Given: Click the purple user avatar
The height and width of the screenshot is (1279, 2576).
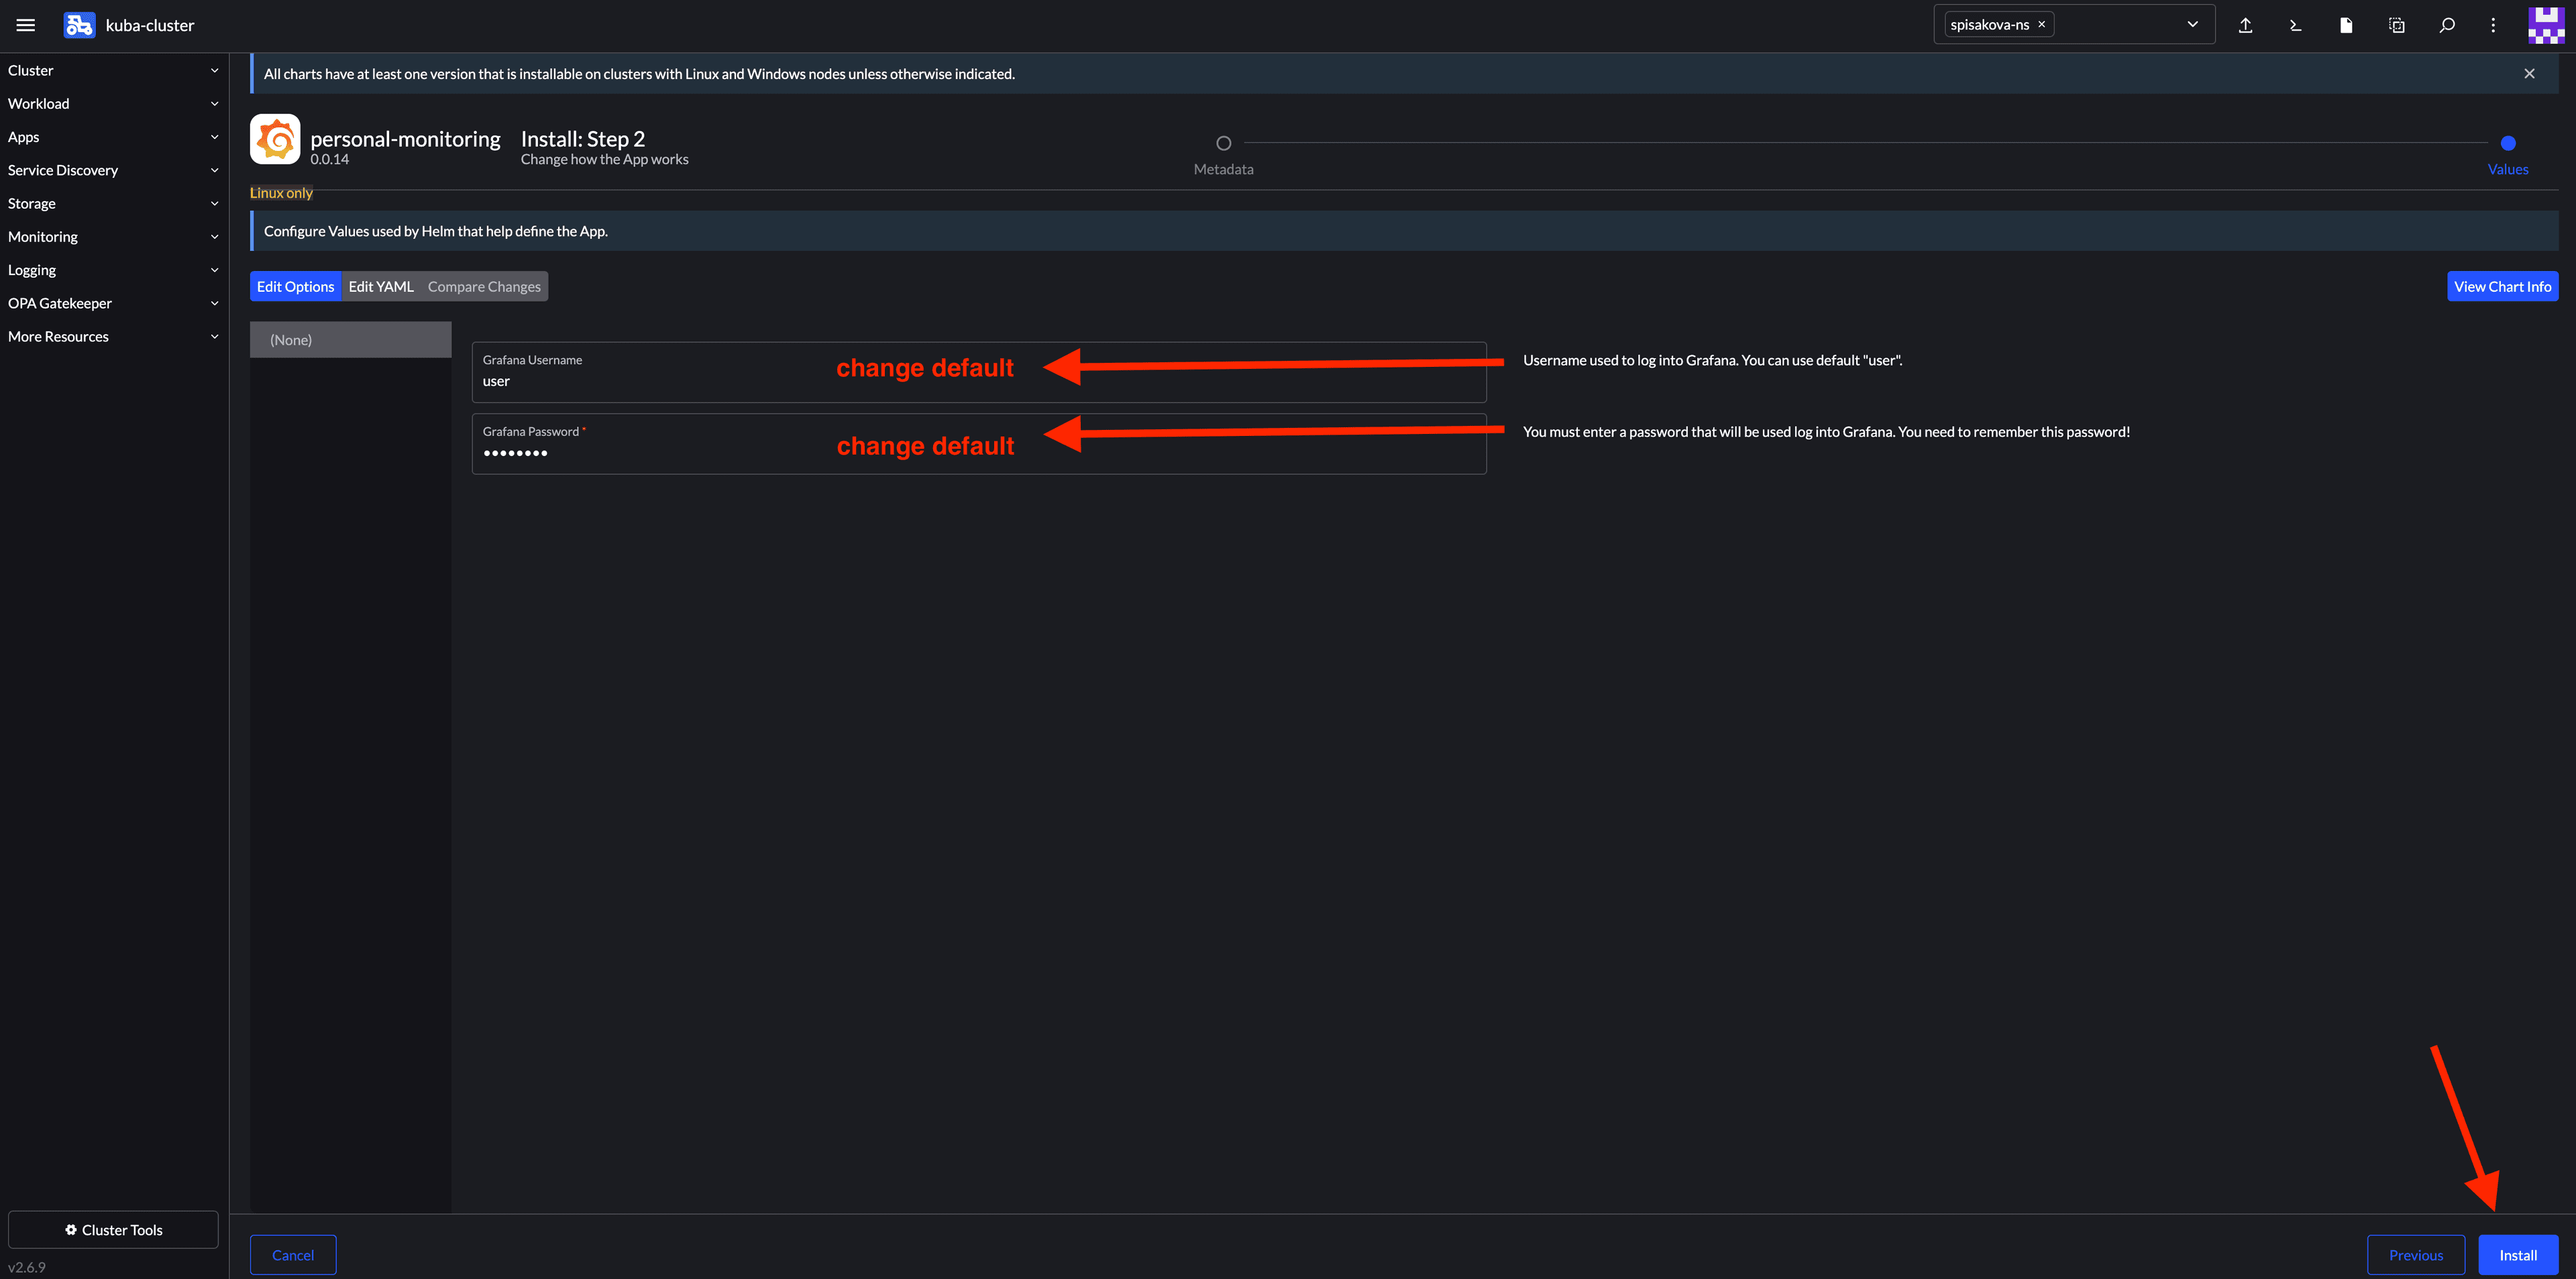Looking at the screenshot, I should click(2545, 25).
